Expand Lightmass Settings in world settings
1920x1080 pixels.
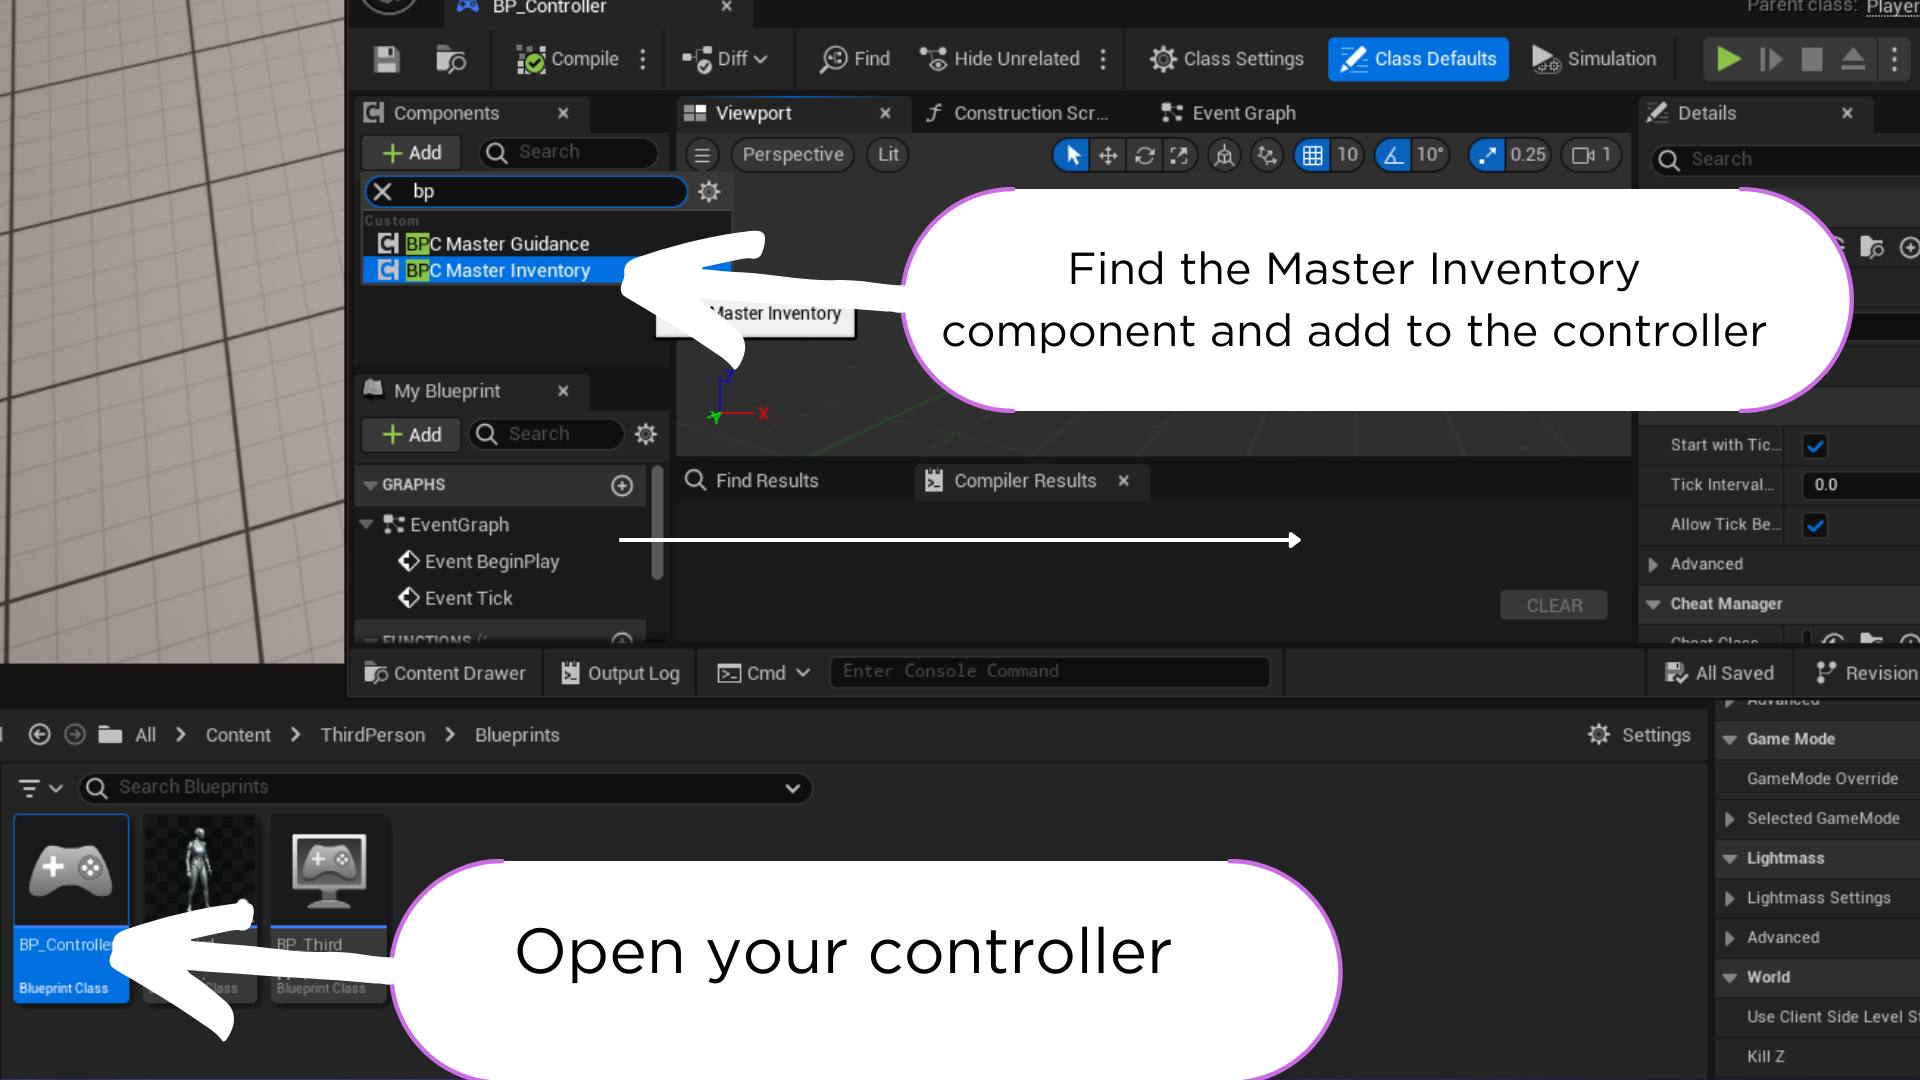coord(1729,898)
